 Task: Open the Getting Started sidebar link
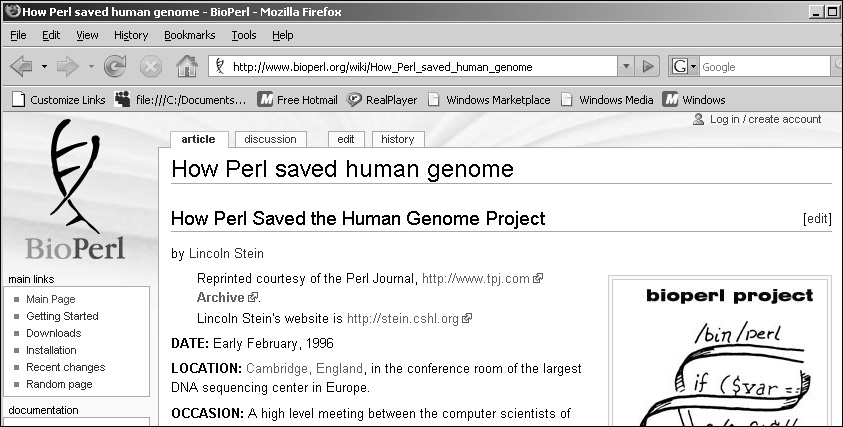click(x=62, y=316)
